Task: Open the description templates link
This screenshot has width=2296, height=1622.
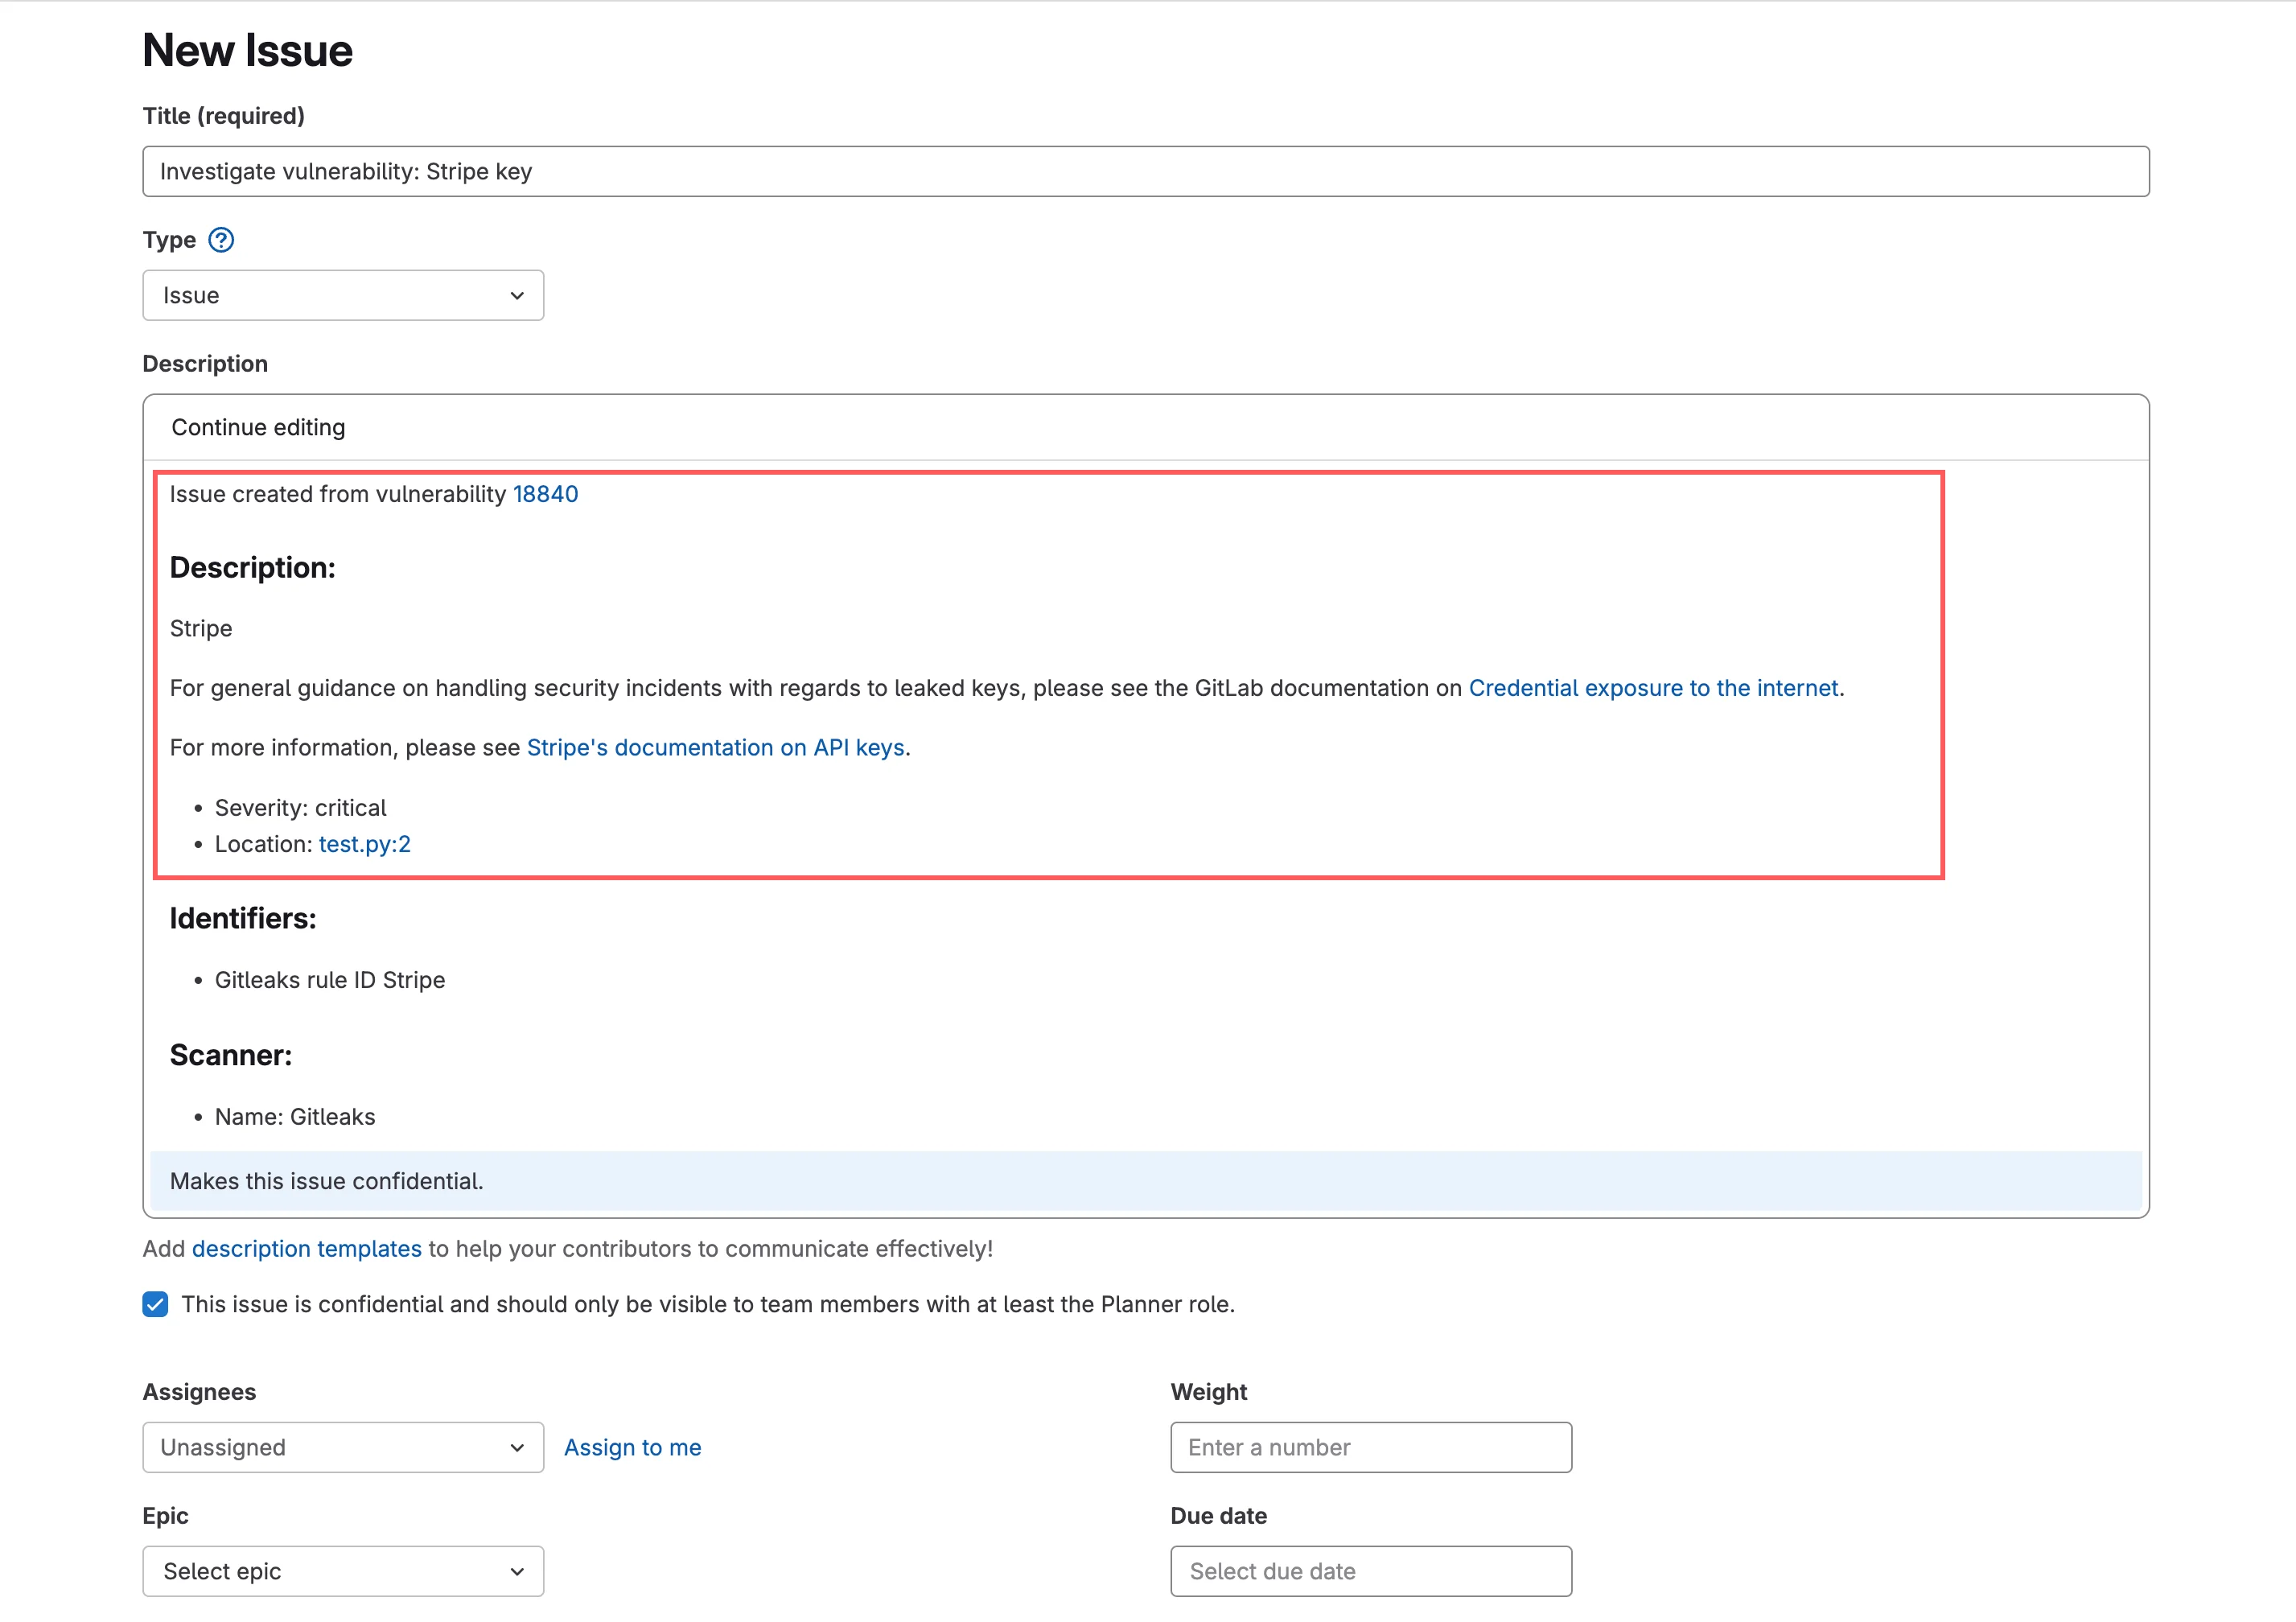Action: [306, 1249]
